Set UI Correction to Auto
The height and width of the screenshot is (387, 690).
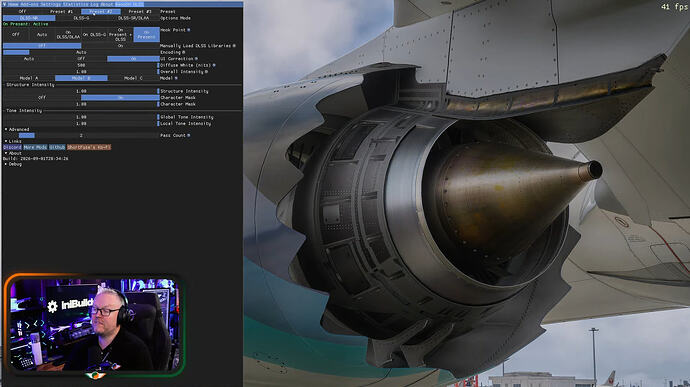point(29,59)
